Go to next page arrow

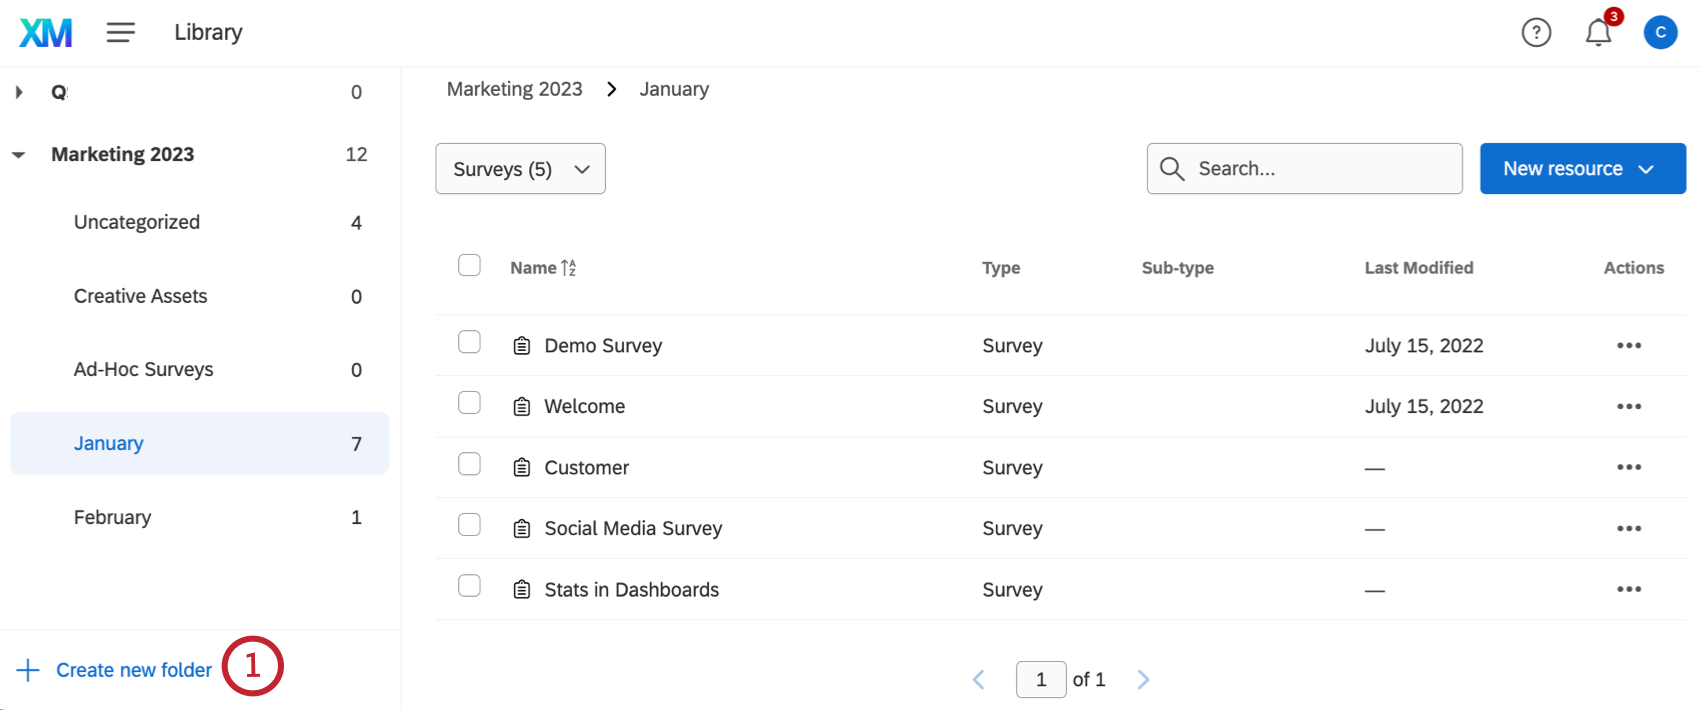[1143, 680]
